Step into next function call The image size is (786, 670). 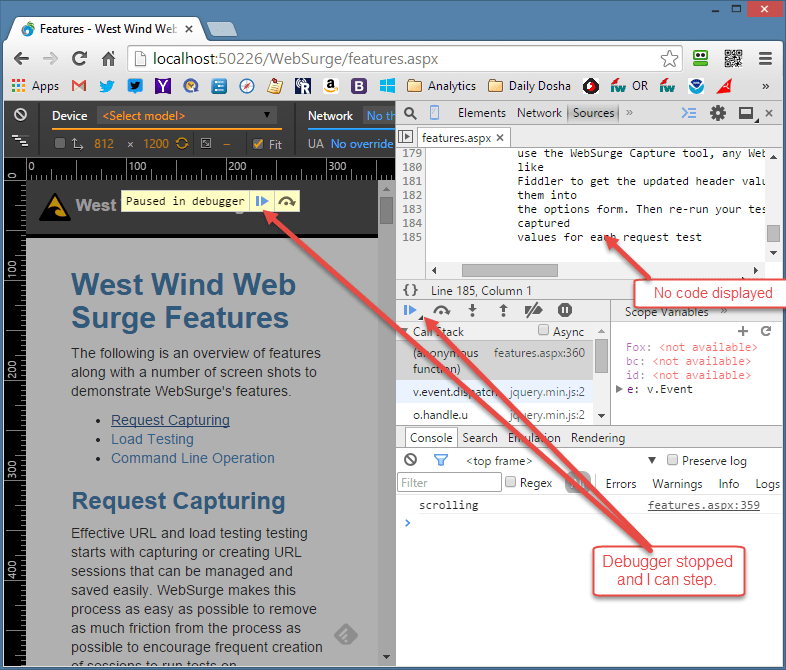472,310
